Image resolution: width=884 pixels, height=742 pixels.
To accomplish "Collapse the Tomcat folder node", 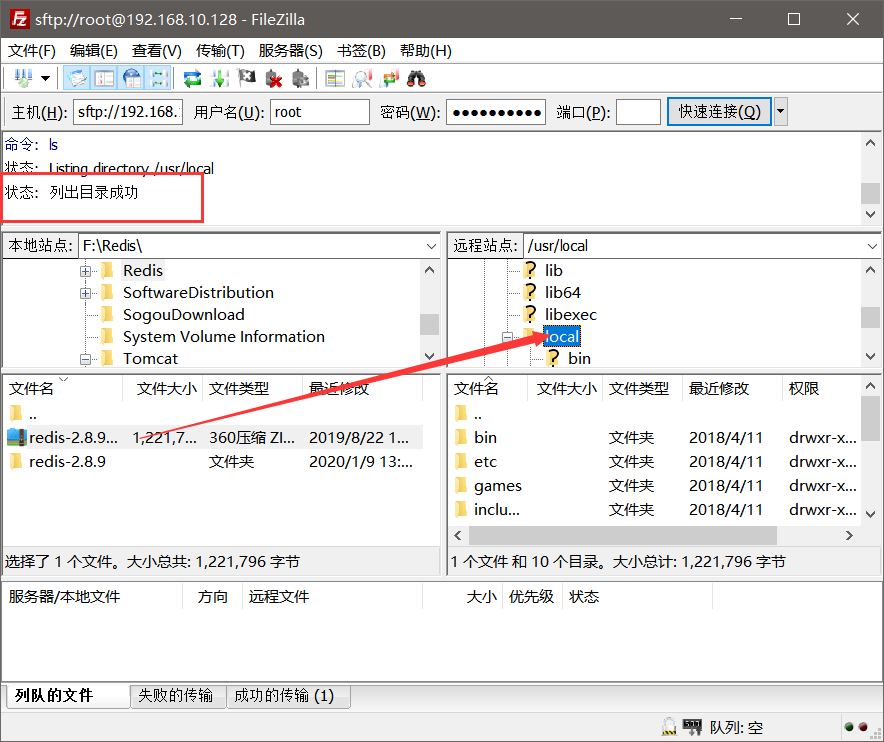I will click(x=85, y=359).
